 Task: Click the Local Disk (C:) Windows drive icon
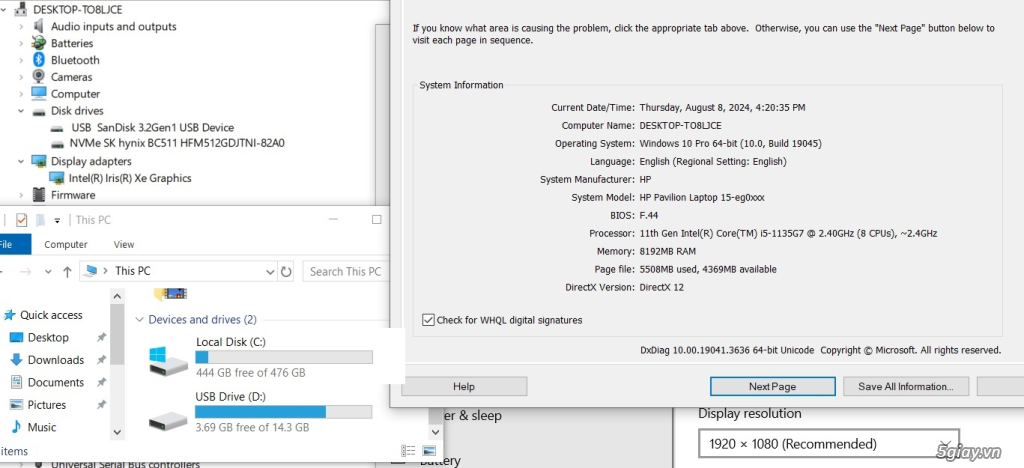point(168,360)
